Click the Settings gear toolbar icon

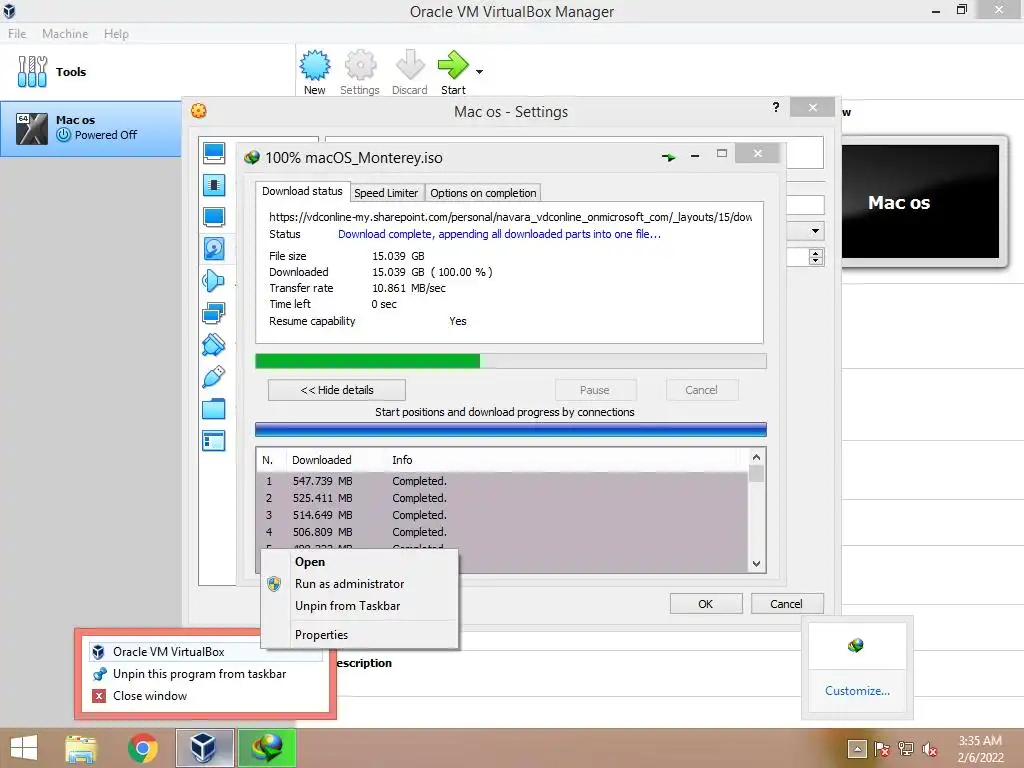tap(360, 65)
